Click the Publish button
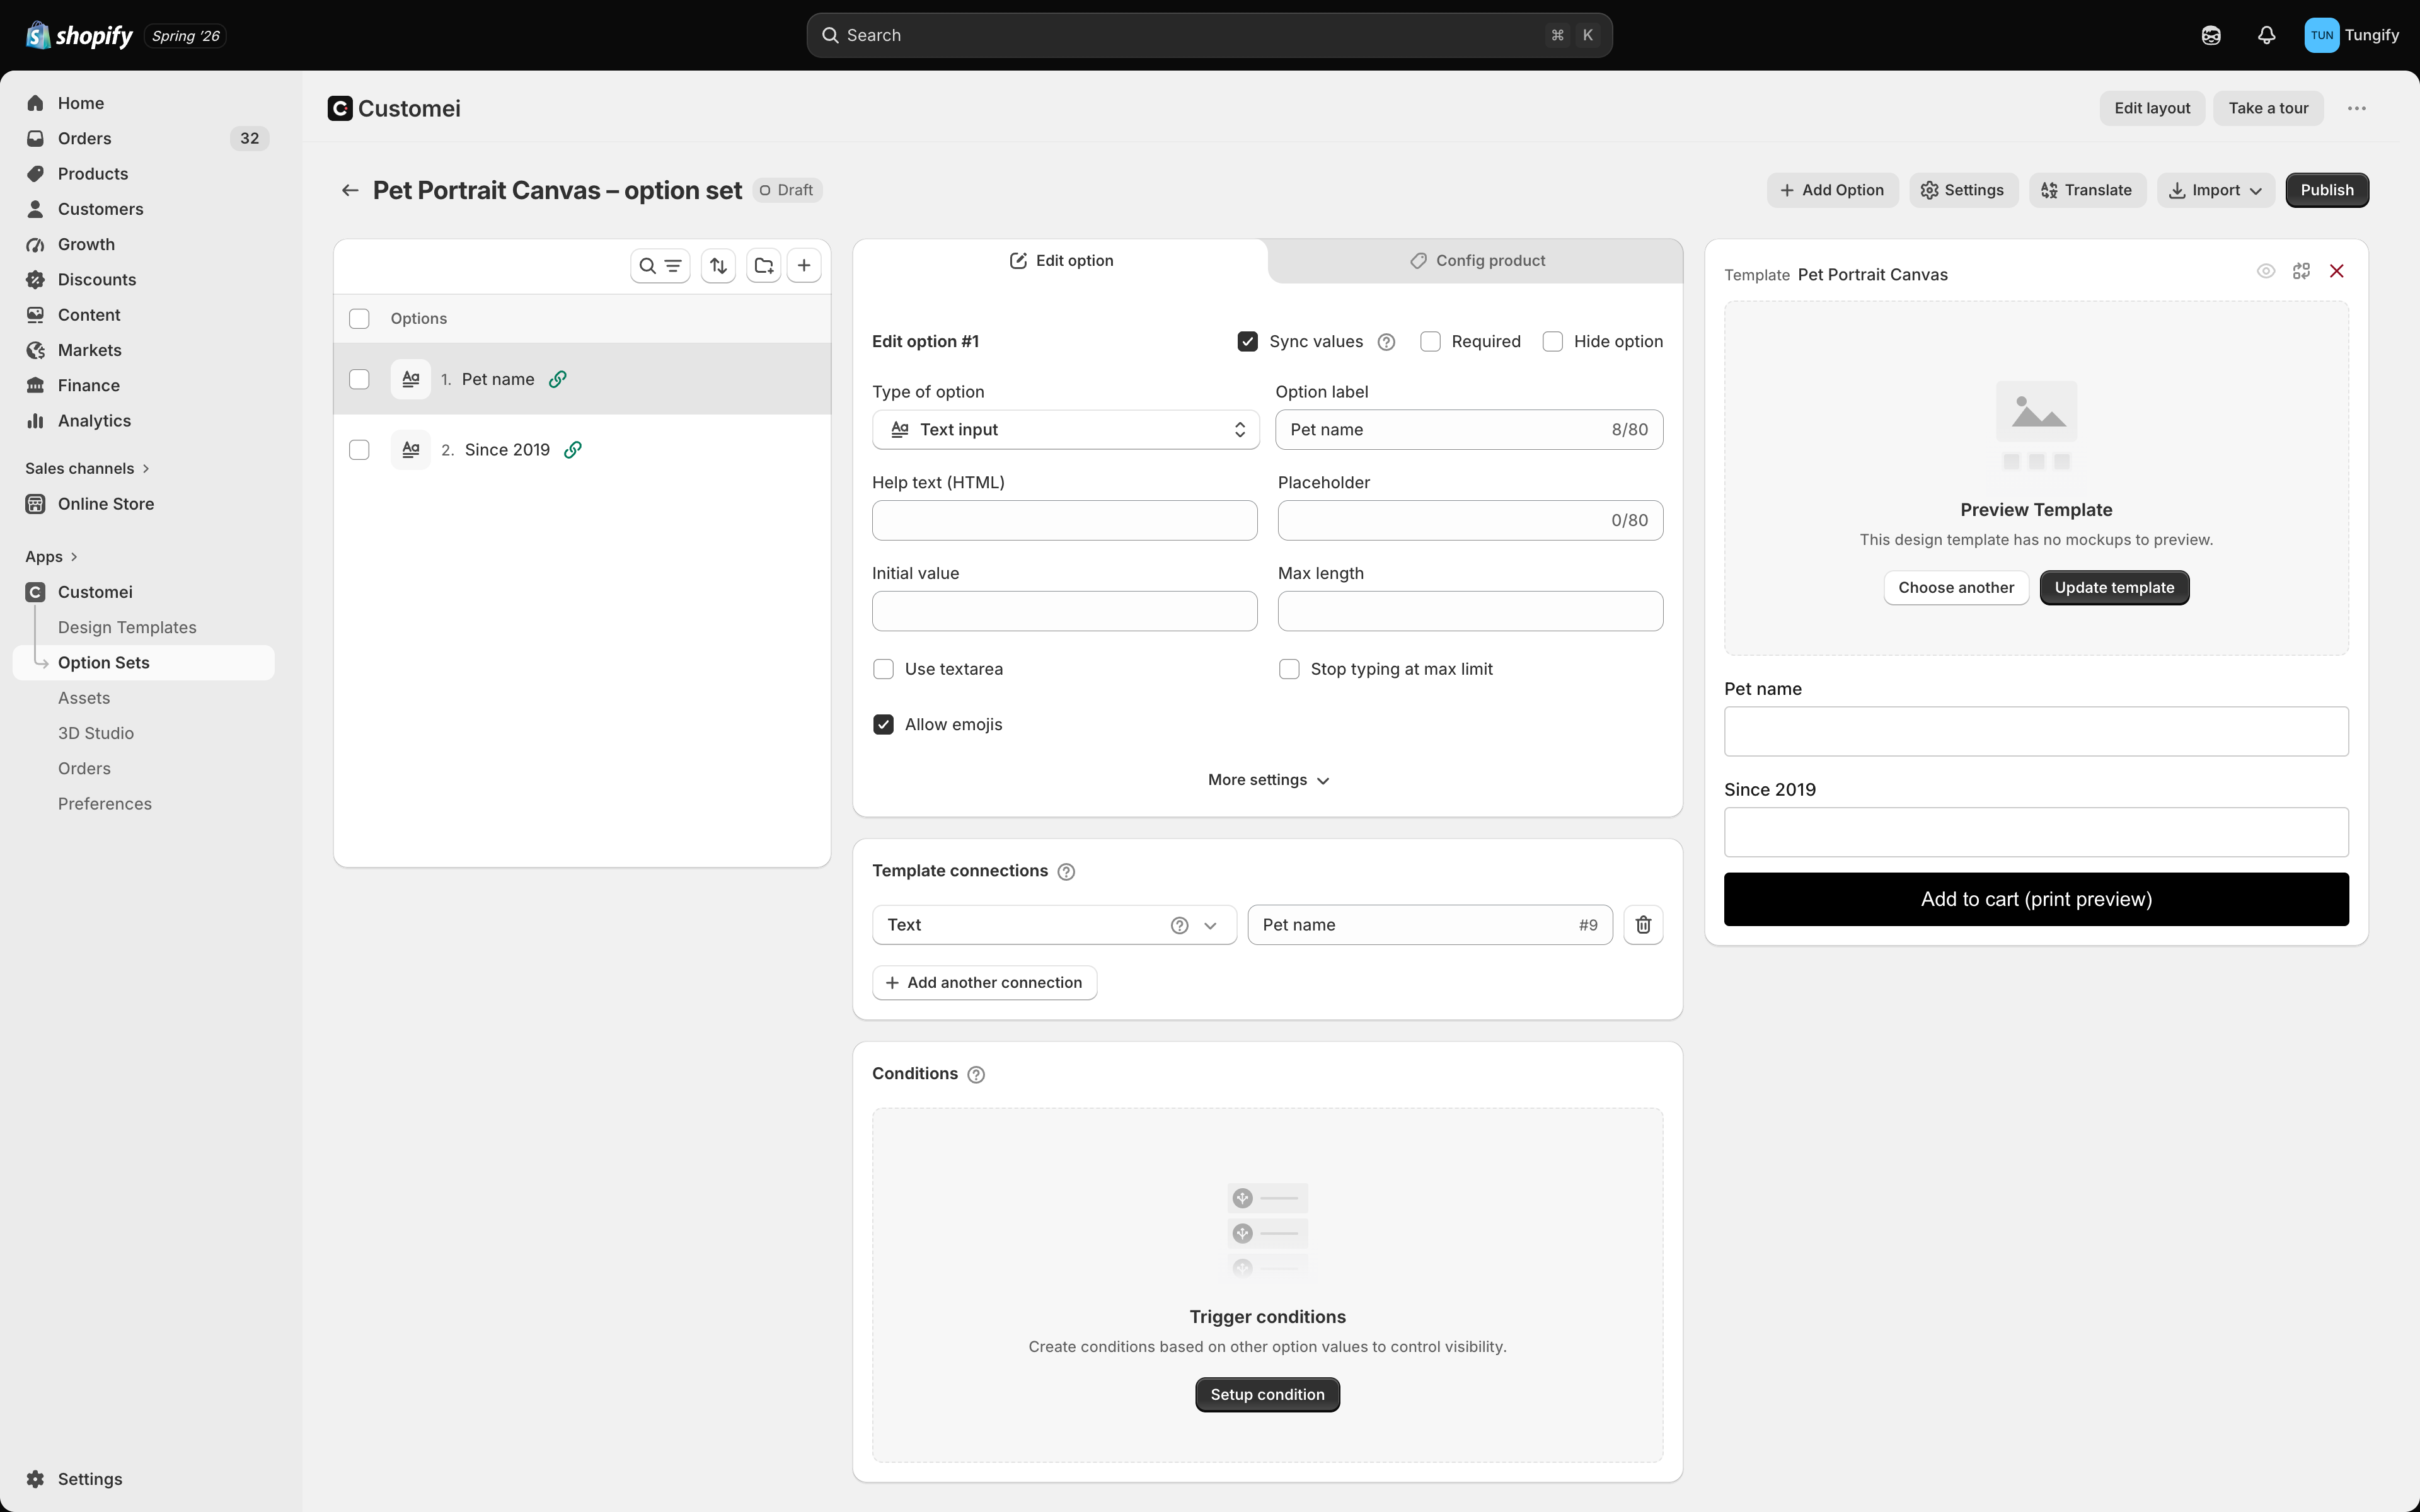Viewport: 2420px width, 1512px height. (2327, 190)
